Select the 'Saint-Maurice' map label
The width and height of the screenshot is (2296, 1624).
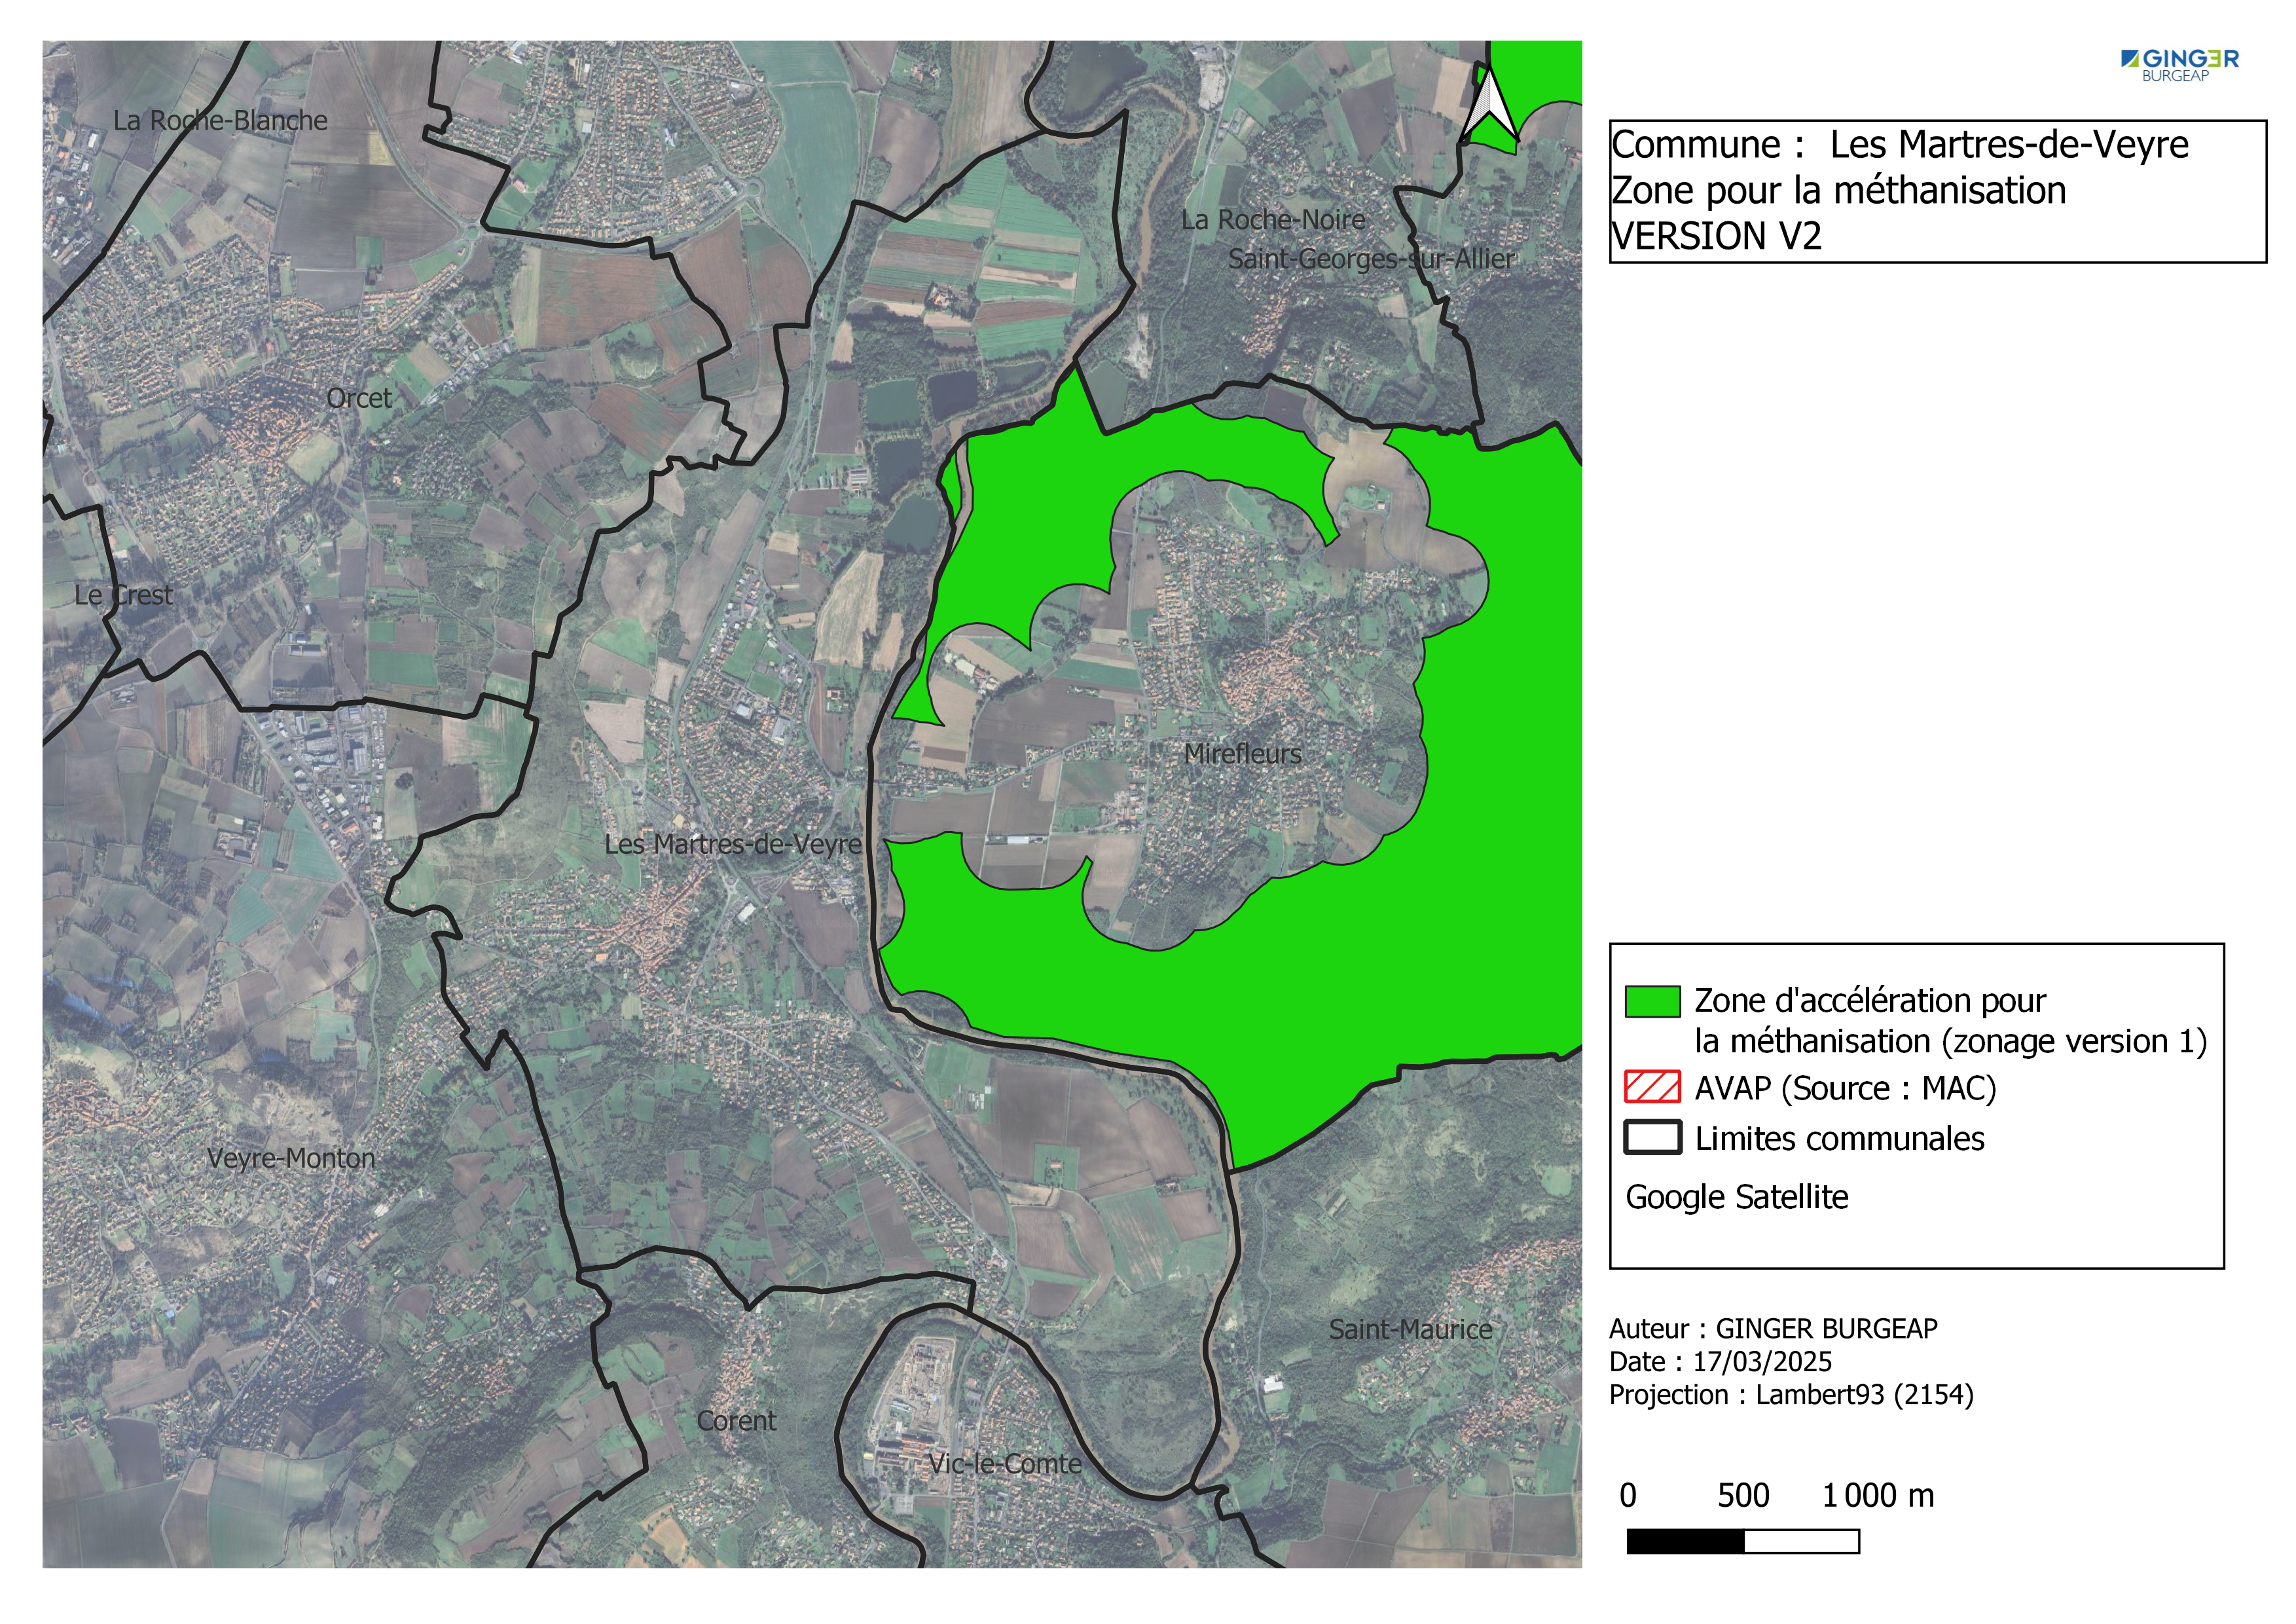point(1410,1329)
